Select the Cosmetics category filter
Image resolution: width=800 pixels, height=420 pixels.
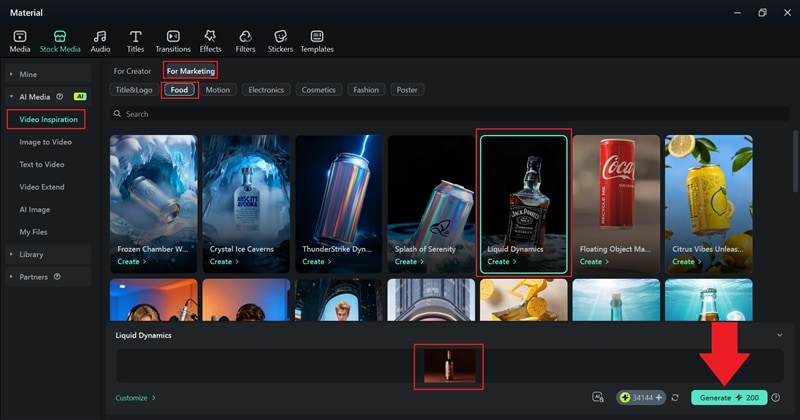tap(318, 90)
